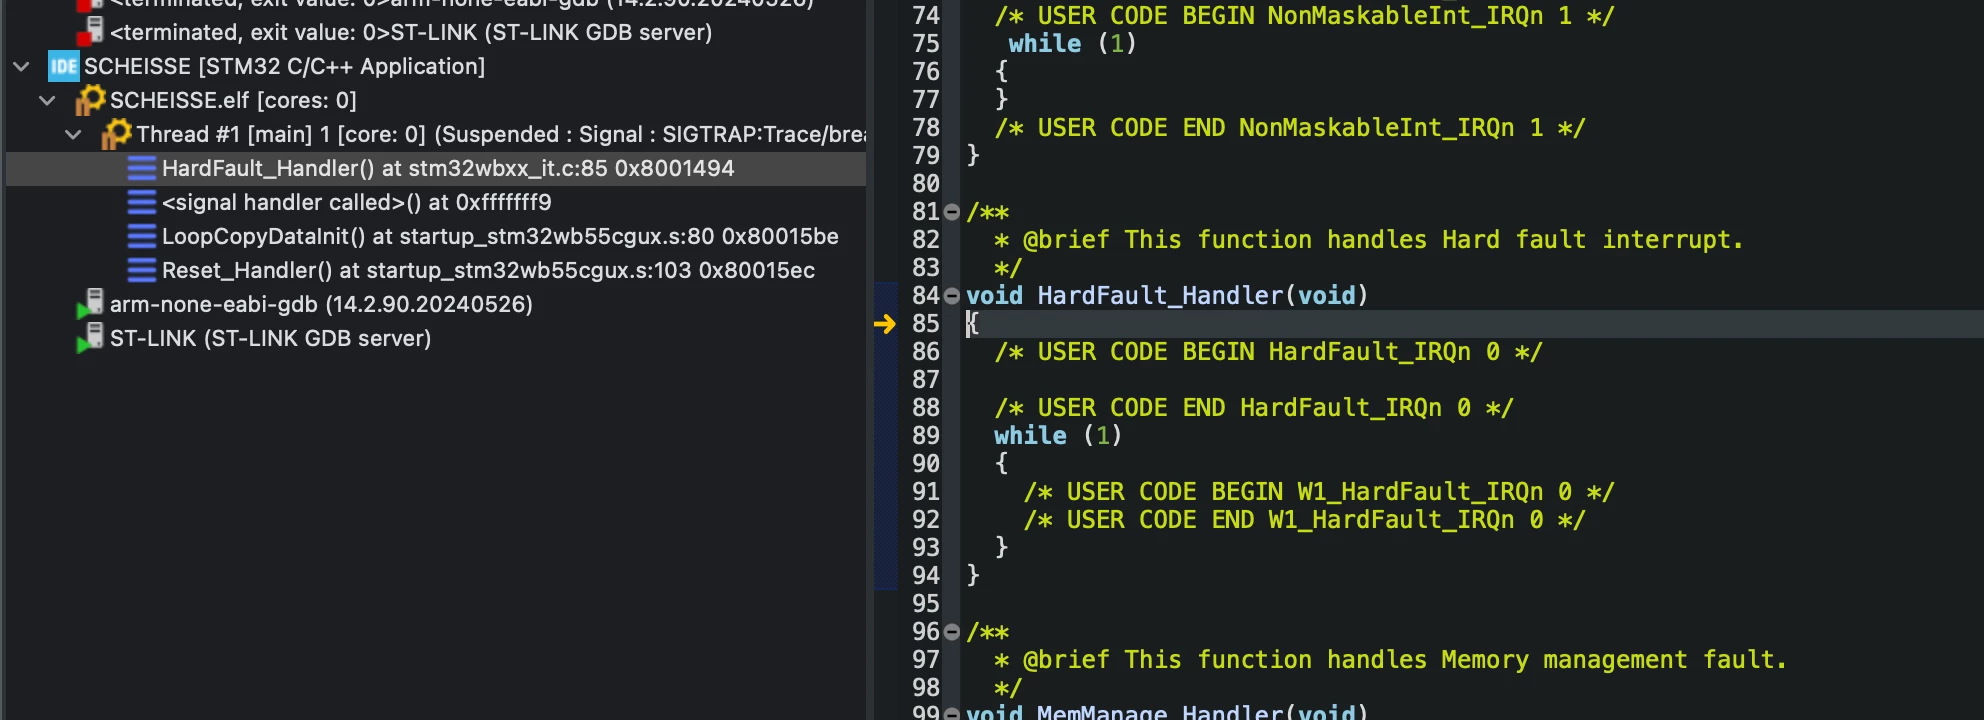Select the running ST-LINK GDB server entry
The width and height of the screenshot is (1984, 720).
(270, 339)
